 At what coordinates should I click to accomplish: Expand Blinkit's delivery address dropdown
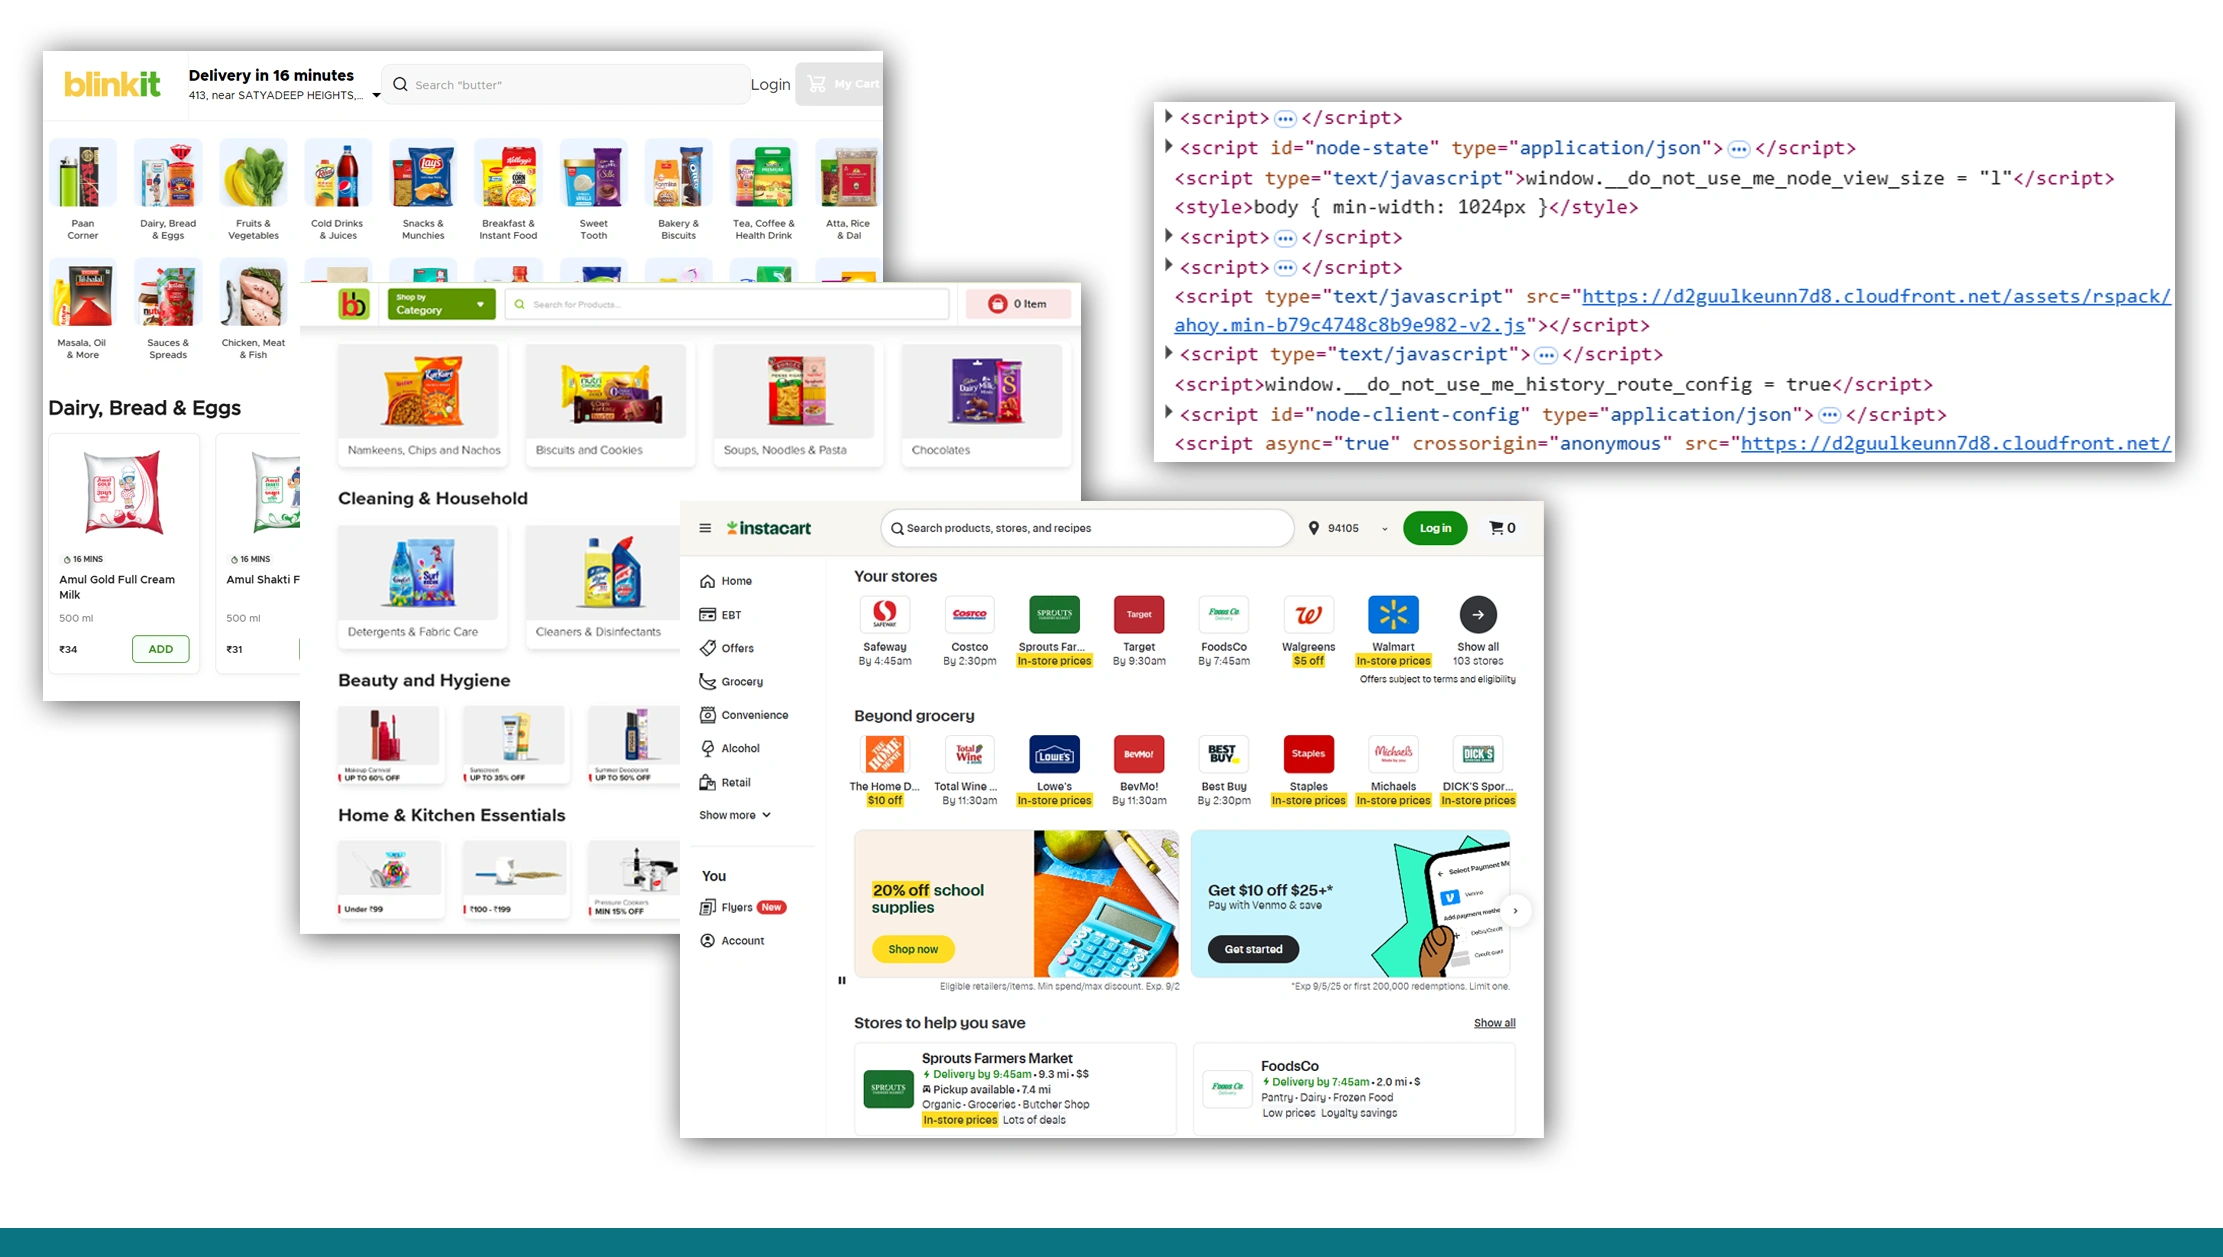tap(375, 95)
